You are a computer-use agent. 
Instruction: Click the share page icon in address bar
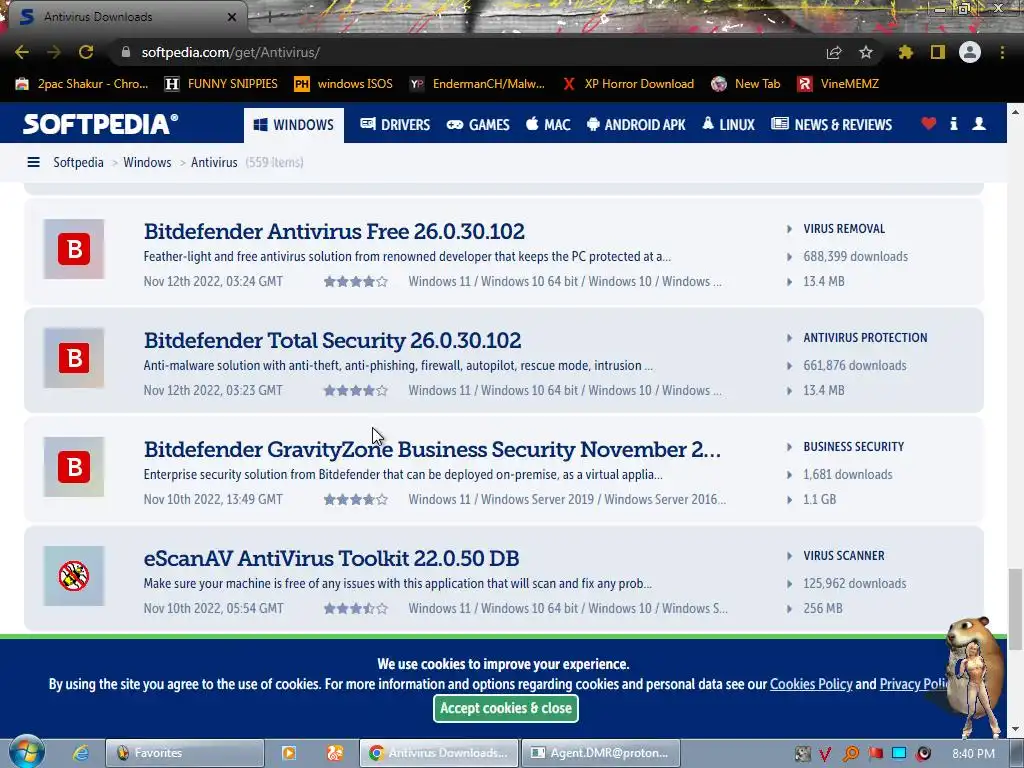(x=834, y=53)
